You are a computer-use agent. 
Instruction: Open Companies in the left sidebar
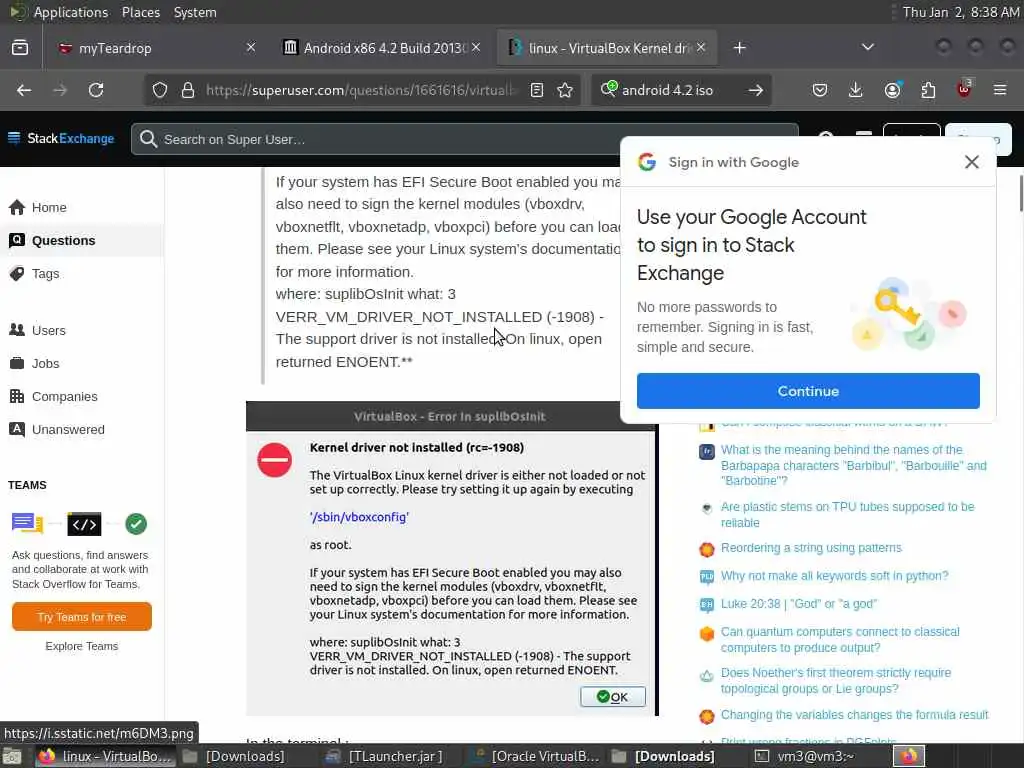[x=65, y=396]
